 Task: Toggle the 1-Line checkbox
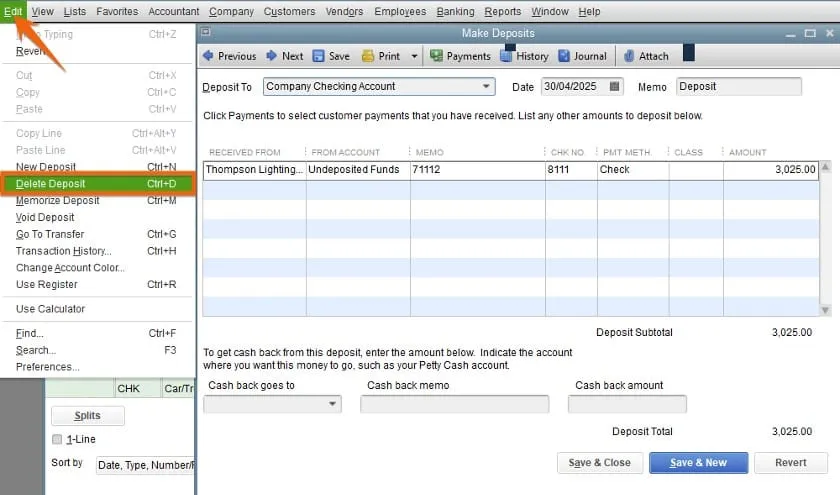tap(57, 439)
